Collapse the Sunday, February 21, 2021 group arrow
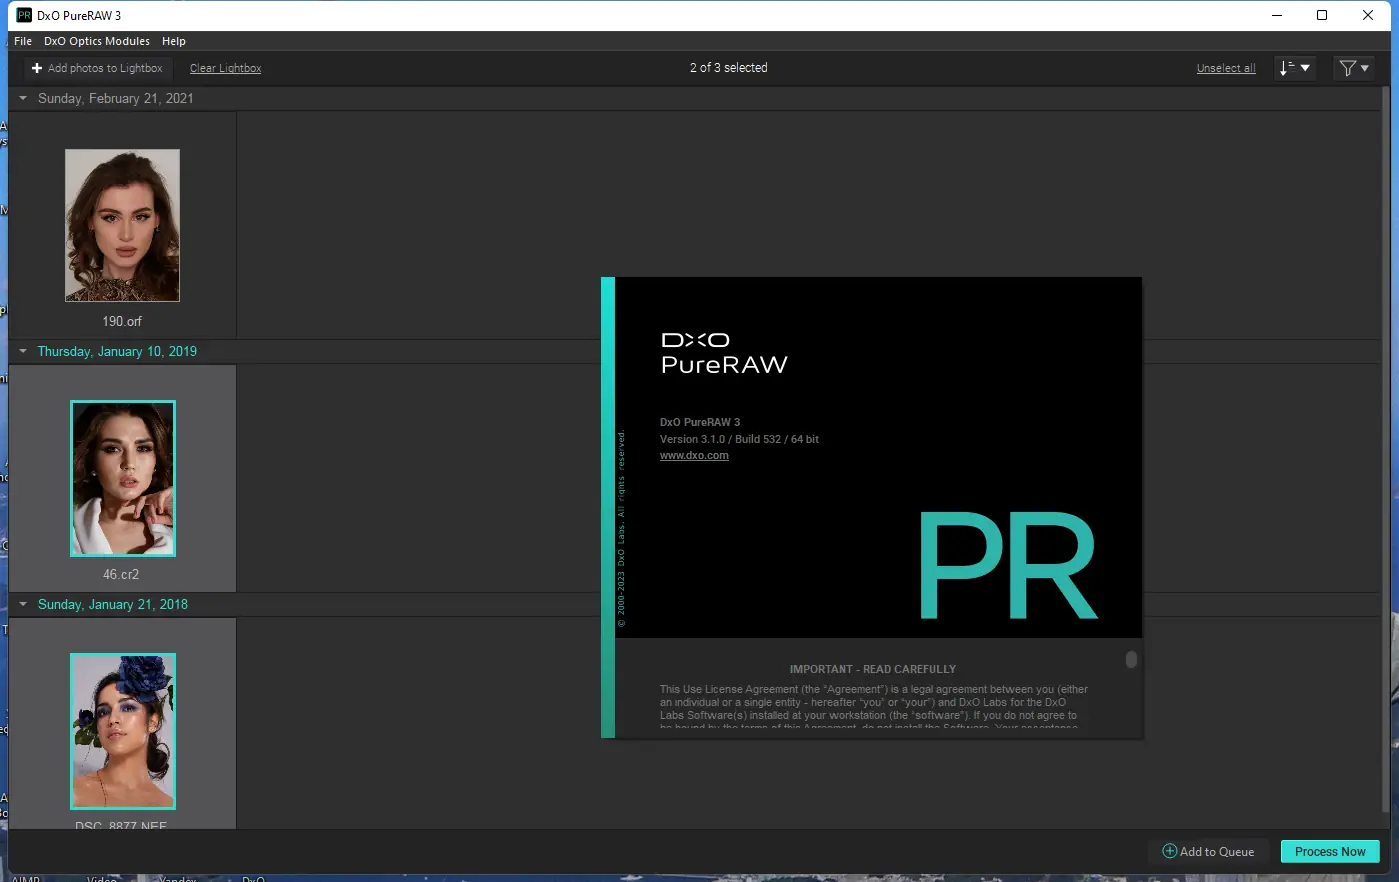The height and width of the screenshot is (882, 1399). tap(23, 98)
